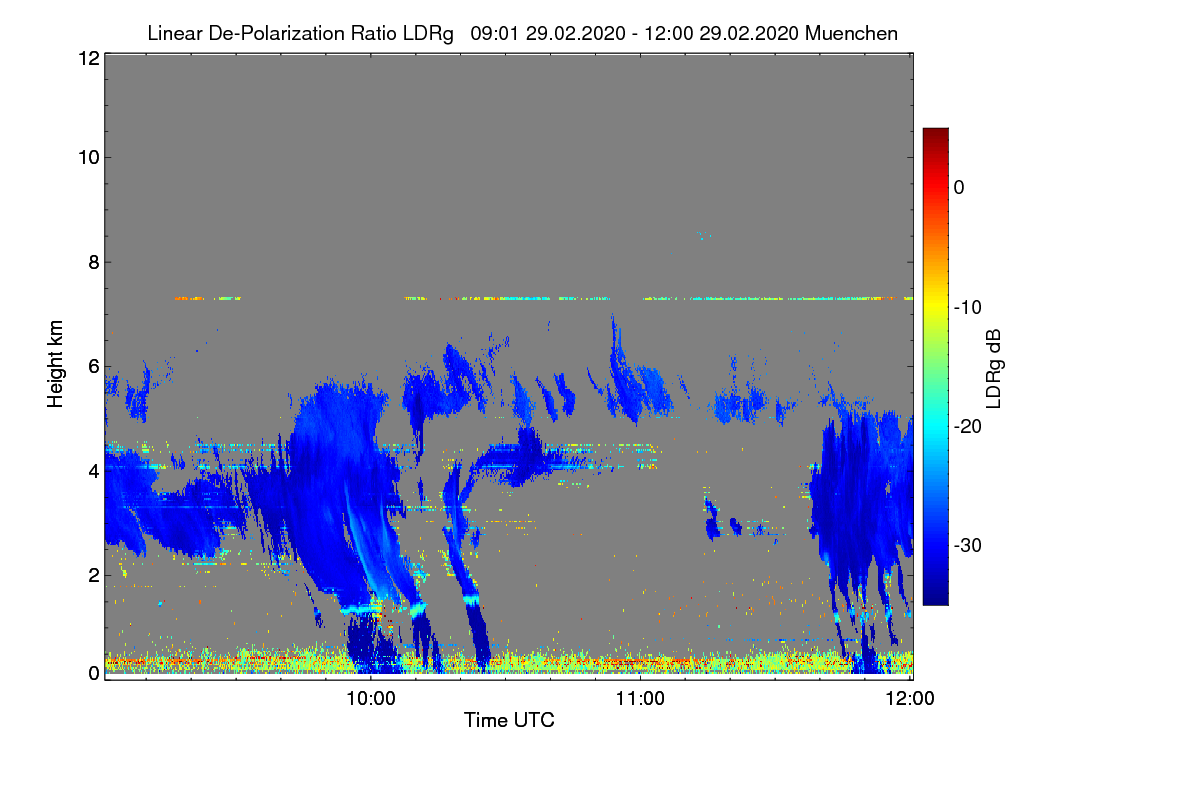This screenshot has width=1200, height=800.
Task: Click the '10:00' time axis tick label
Action: (x=371, y=698)
